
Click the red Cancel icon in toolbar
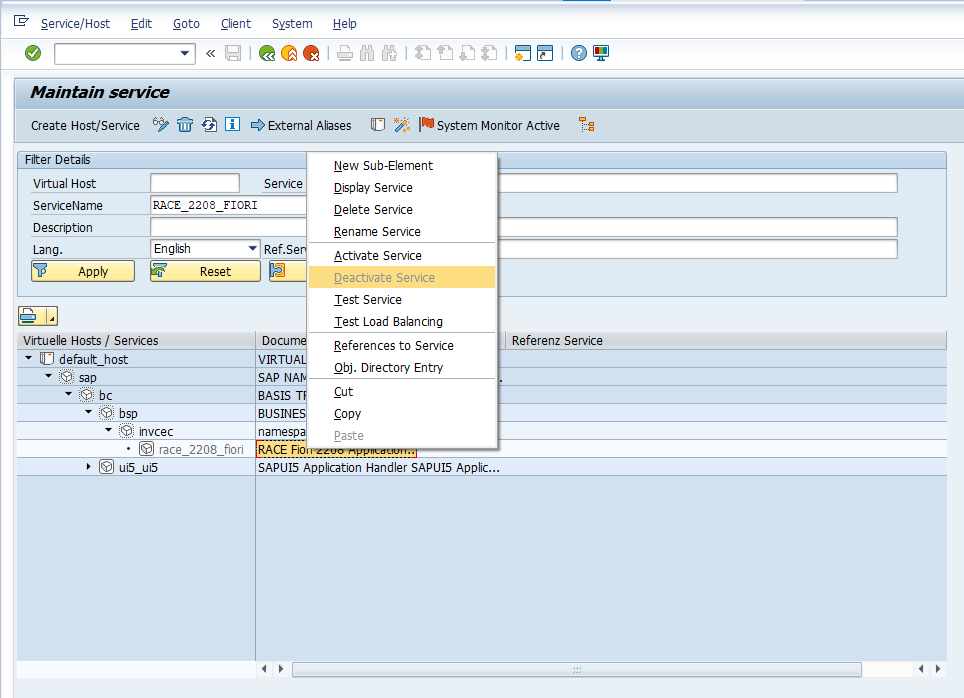coord(311,53)
